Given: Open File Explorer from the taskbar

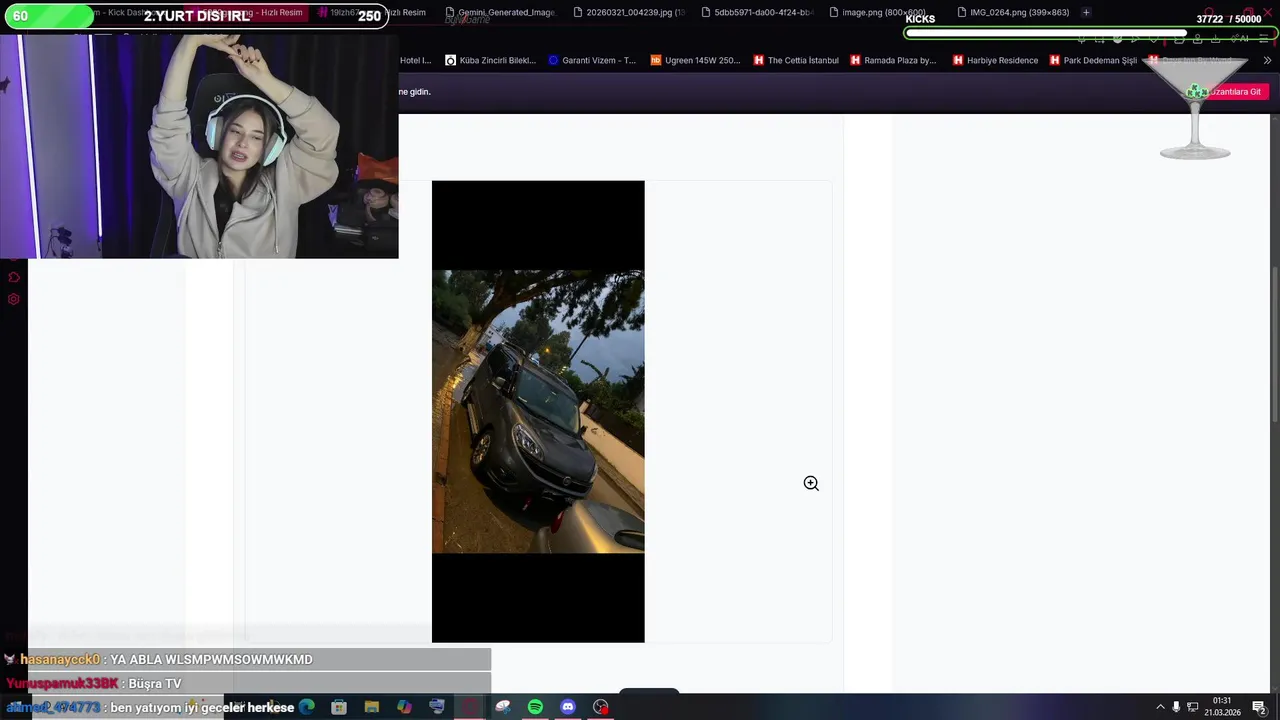Looking at the screenshot, I should point(372,707).
